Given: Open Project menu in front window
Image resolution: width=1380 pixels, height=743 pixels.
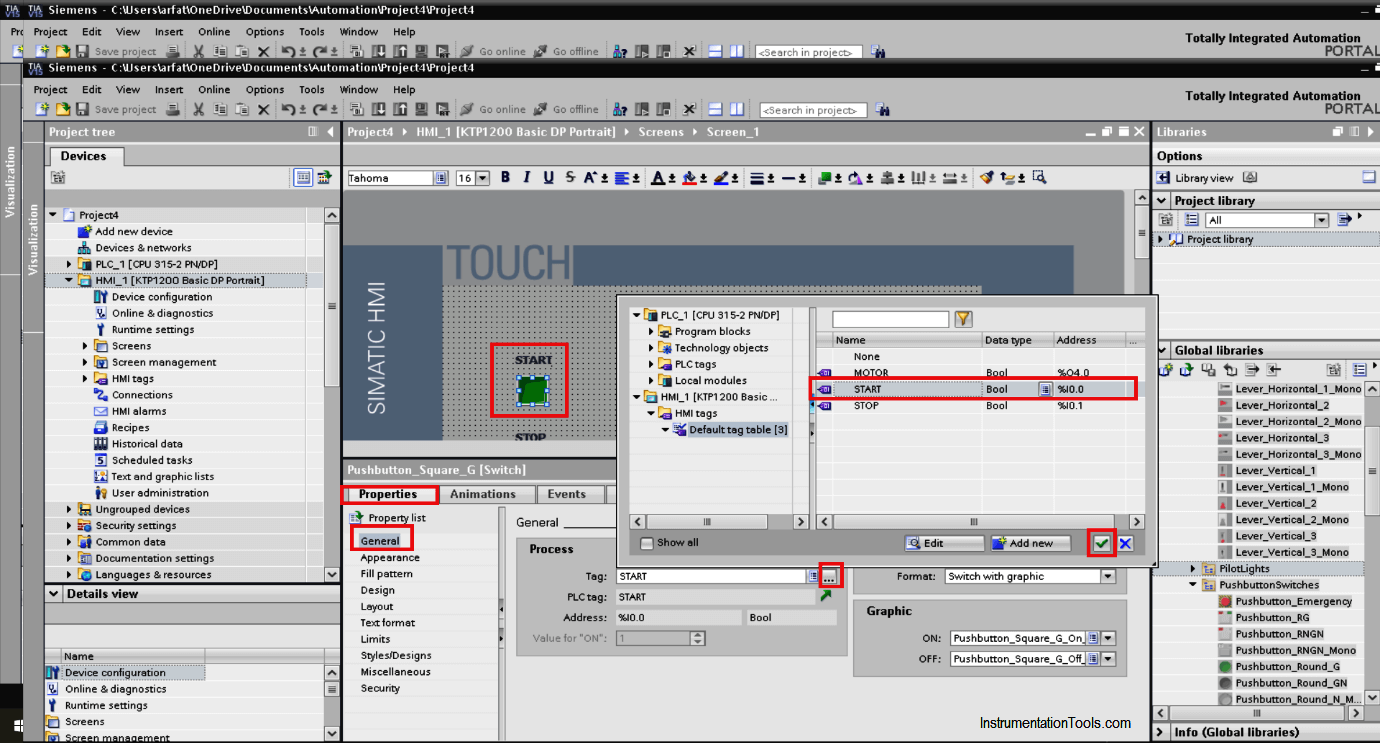Looking at the screenshot, I should coord(50,89).
